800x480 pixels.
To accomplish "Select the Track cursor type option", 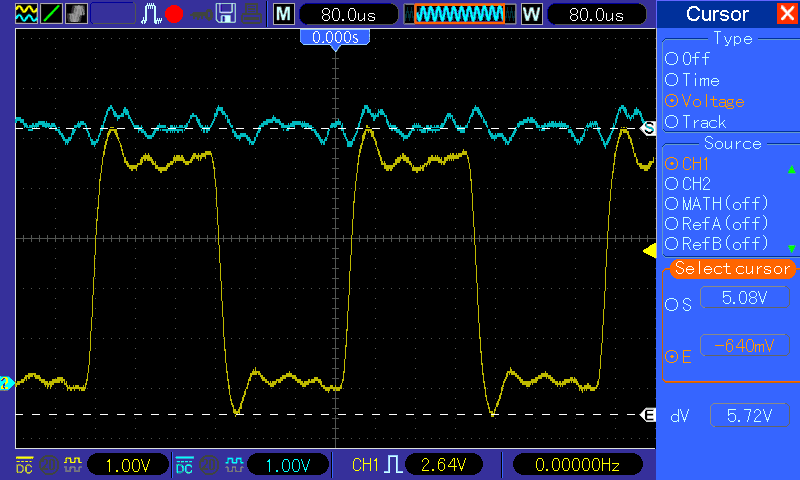I will click(695, 122).
